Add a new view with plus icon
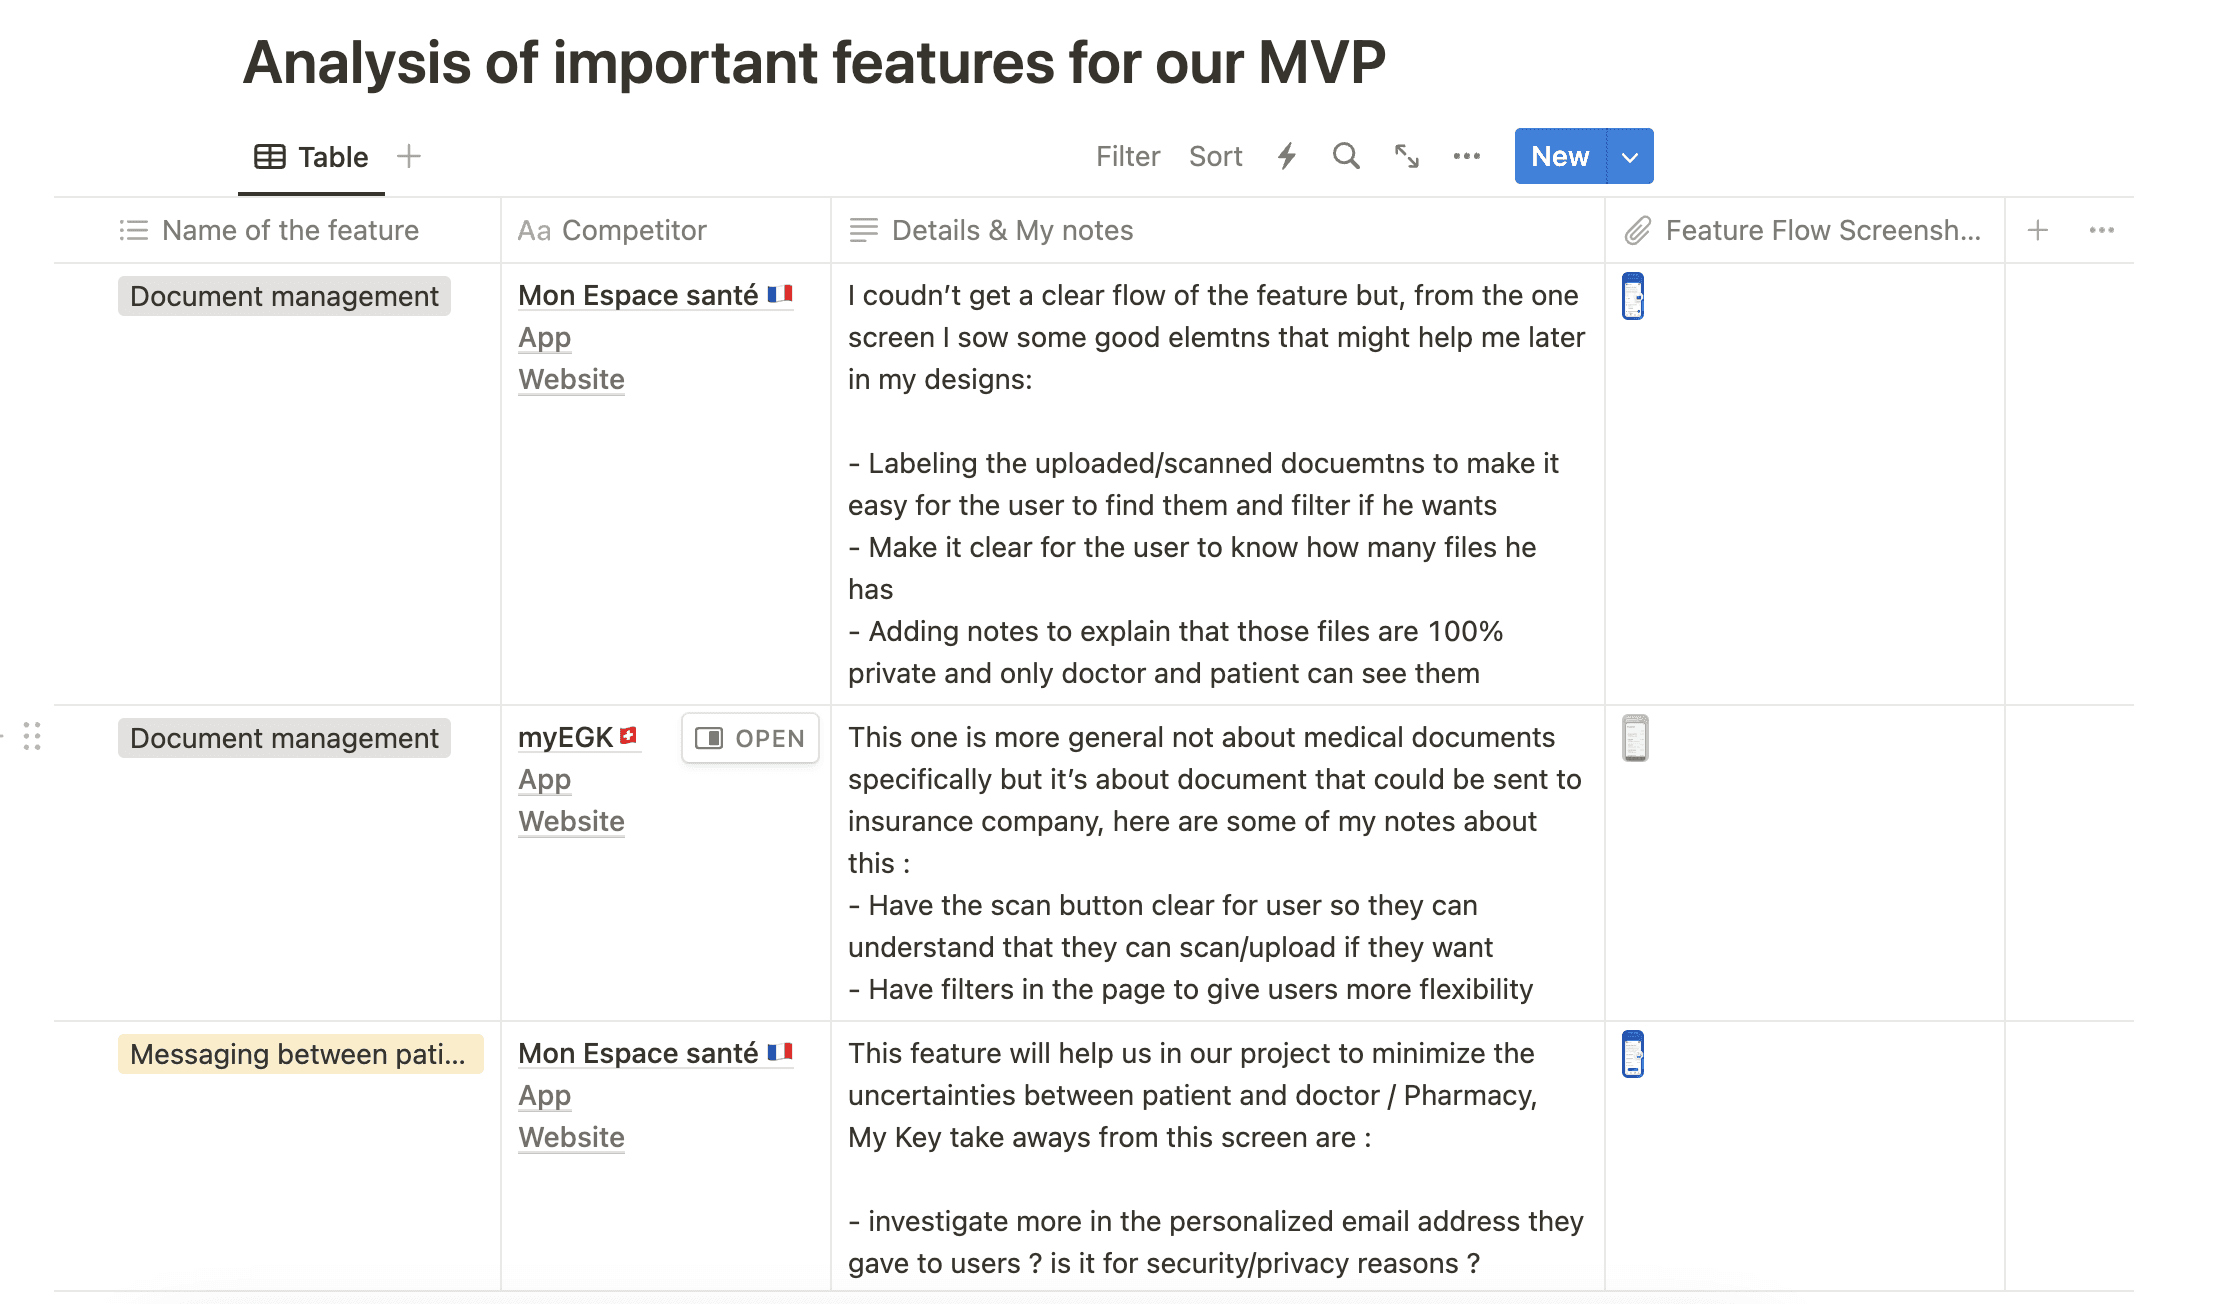Screen dimensions: 2216x1304 pos(409,156)
